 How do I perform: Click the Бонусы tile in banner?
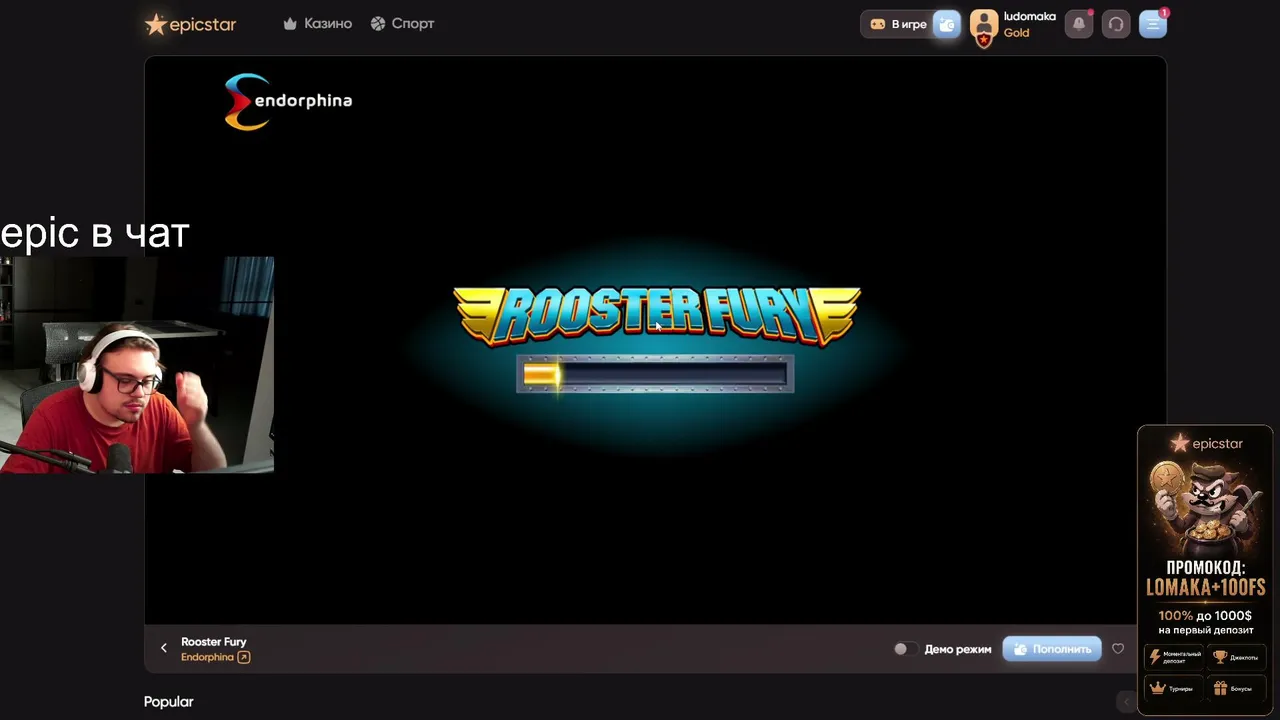pyautogui.click(x=1235, y=688)
